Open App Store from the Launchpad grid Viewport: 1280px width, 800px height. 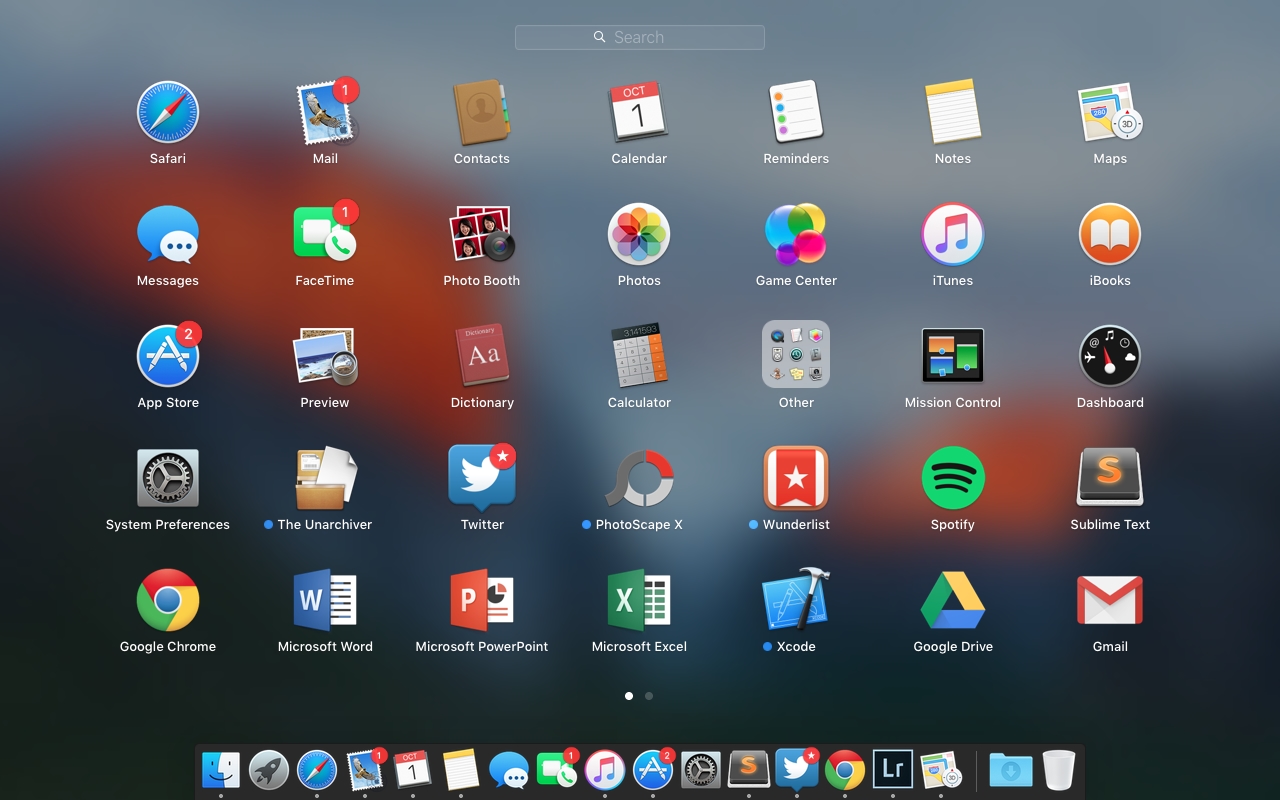click(x=168, y=357)
